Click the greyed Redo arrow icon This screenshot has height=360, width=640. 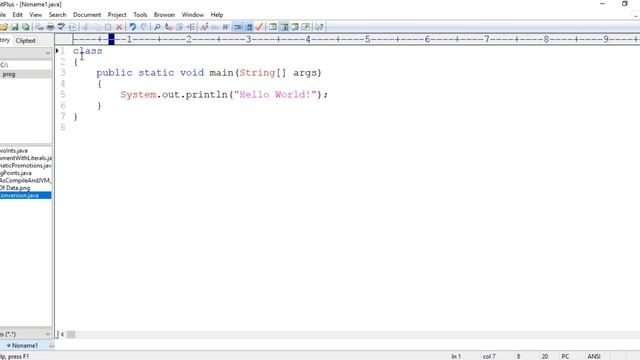point(144,27)
